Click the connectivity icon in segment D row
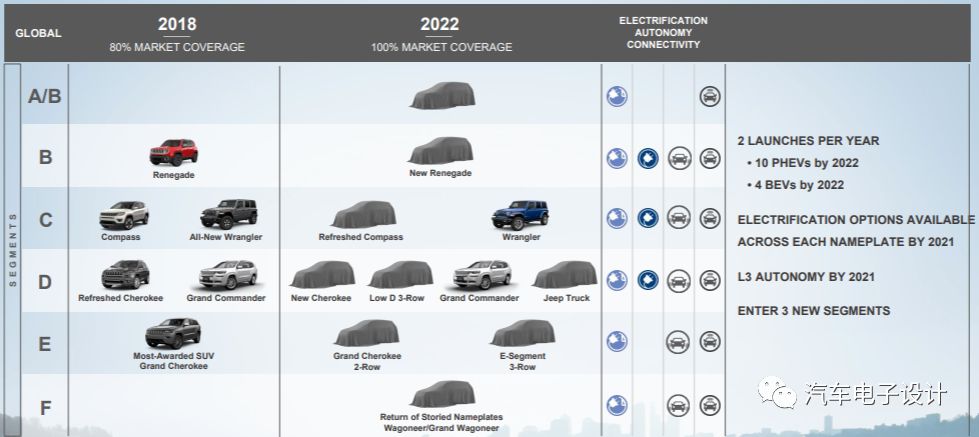 coord(710,280)
